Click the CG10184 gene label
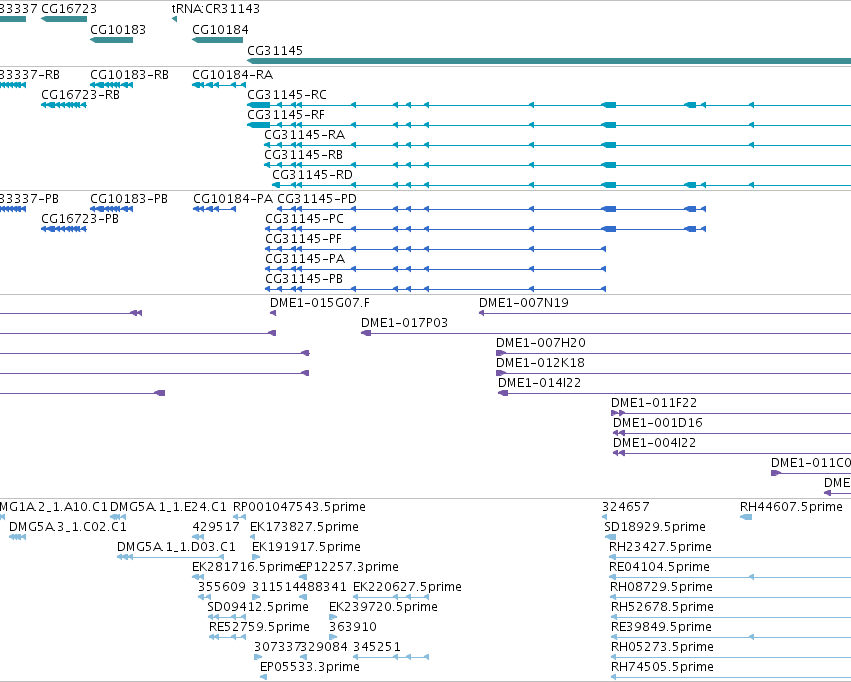This screenshot has height=682, width=851. click(x=220, y=30)
